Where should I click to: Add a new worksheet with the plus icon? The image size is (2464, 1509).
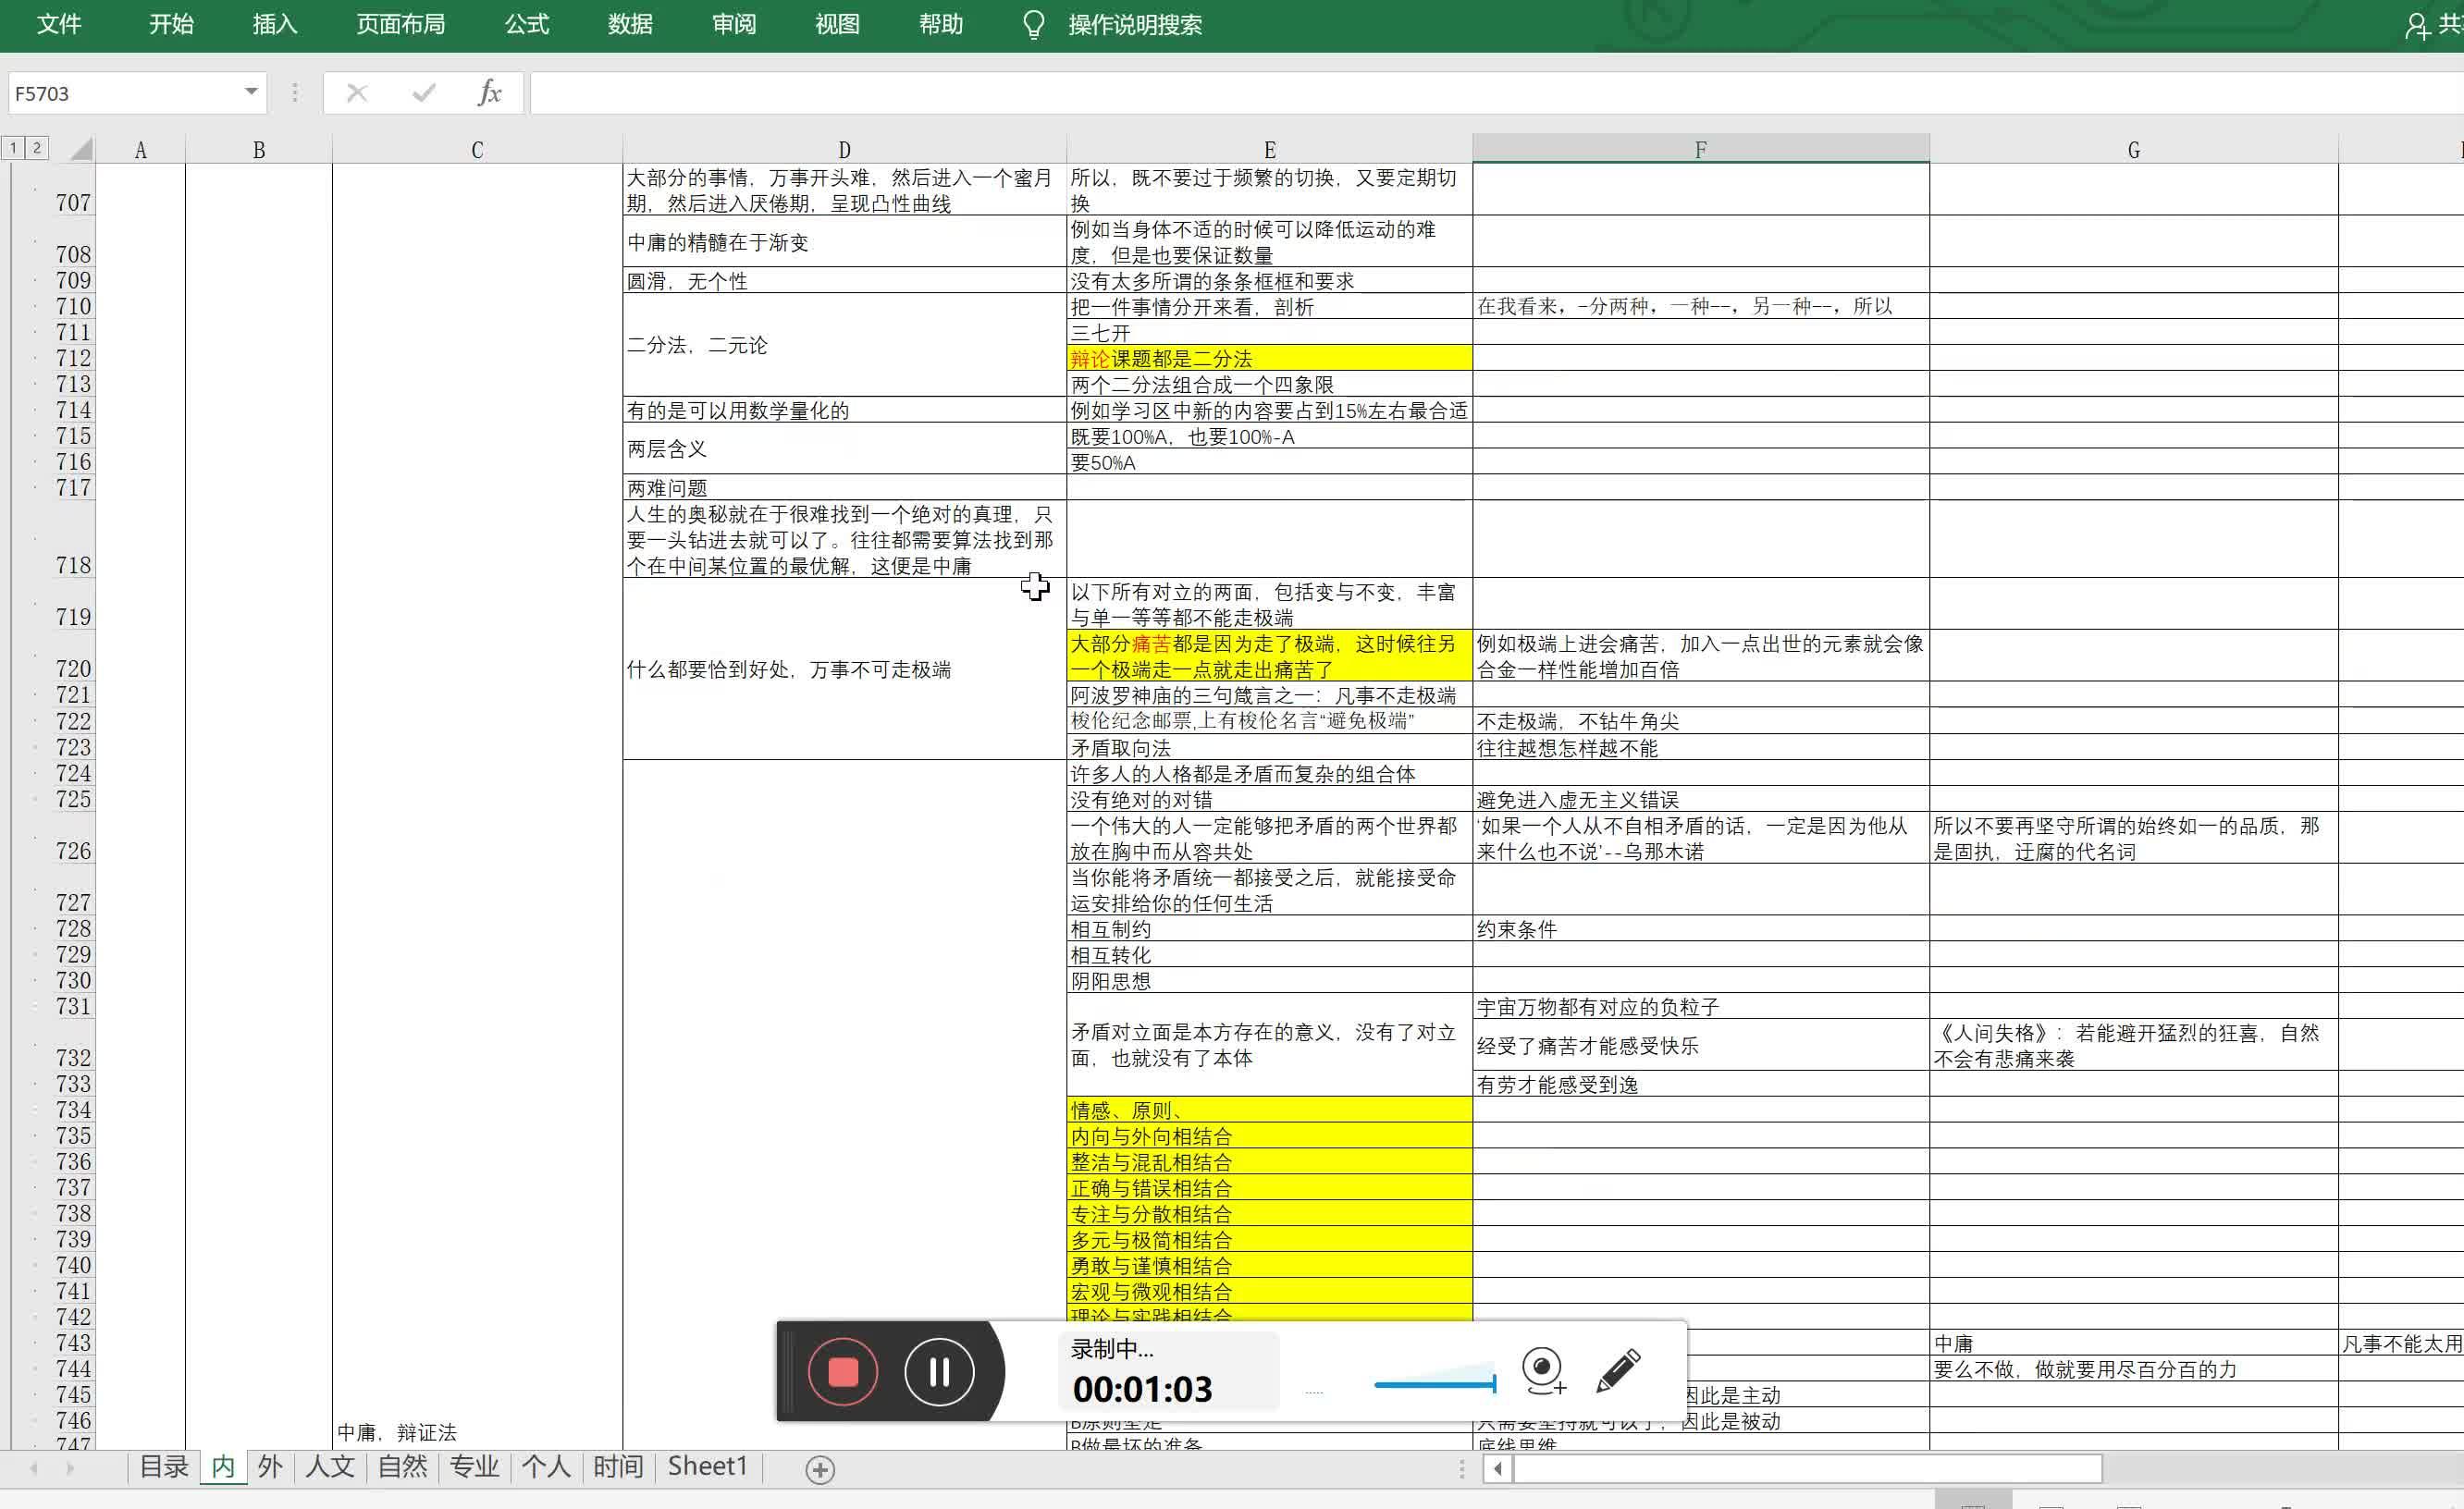(820, 1468)
